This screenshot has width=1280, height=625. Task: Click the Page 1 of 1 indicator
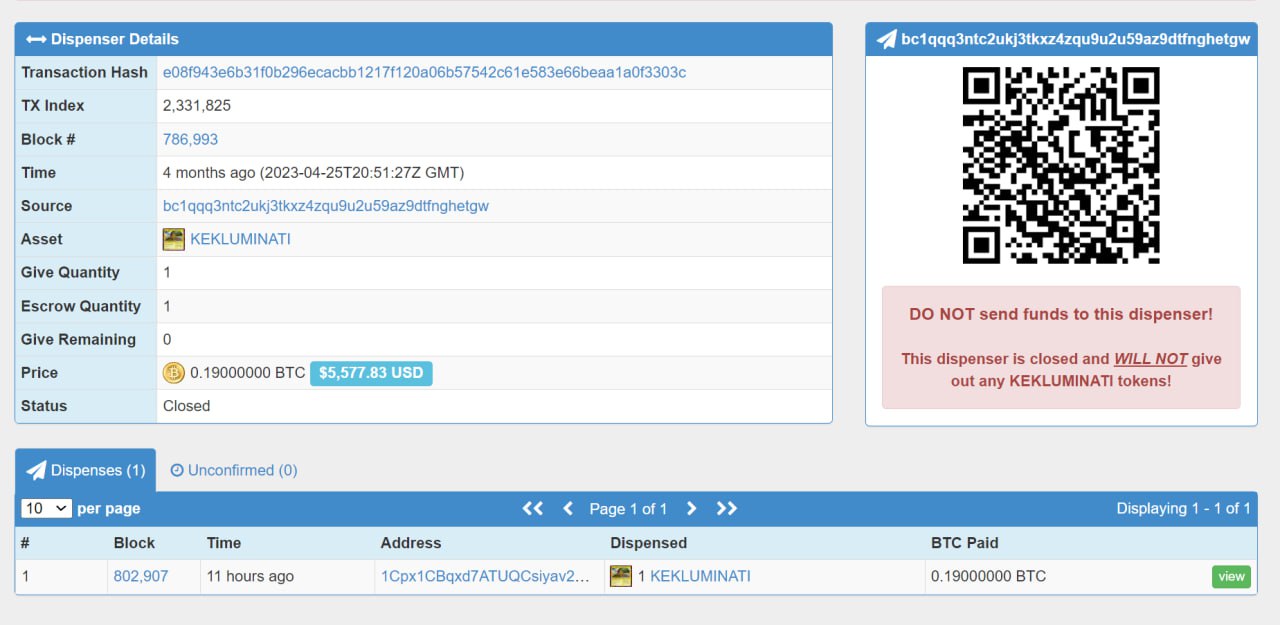pyautogui.click(x=628, y=508)
